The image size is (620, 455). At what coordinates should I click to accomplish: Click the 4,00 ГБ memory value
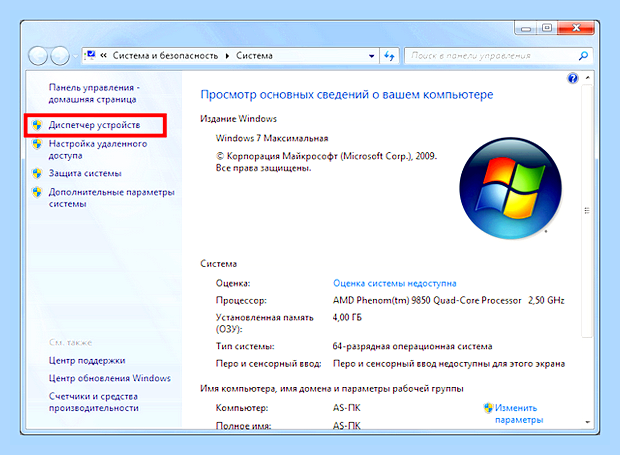click(347, 317)
